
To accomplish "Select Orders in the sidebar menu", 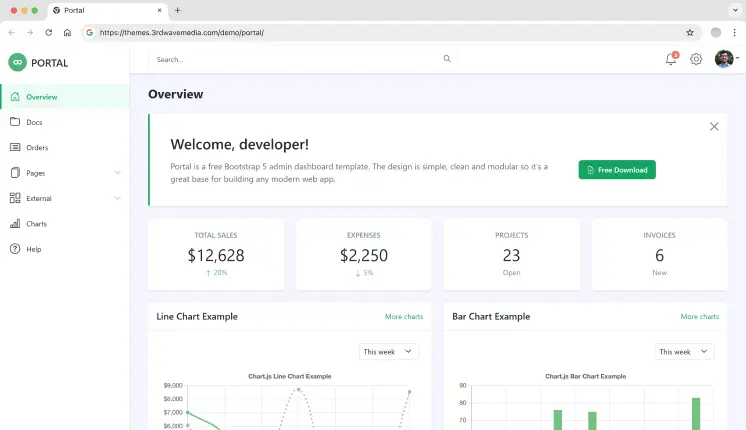I will click(x=37, y=148).
